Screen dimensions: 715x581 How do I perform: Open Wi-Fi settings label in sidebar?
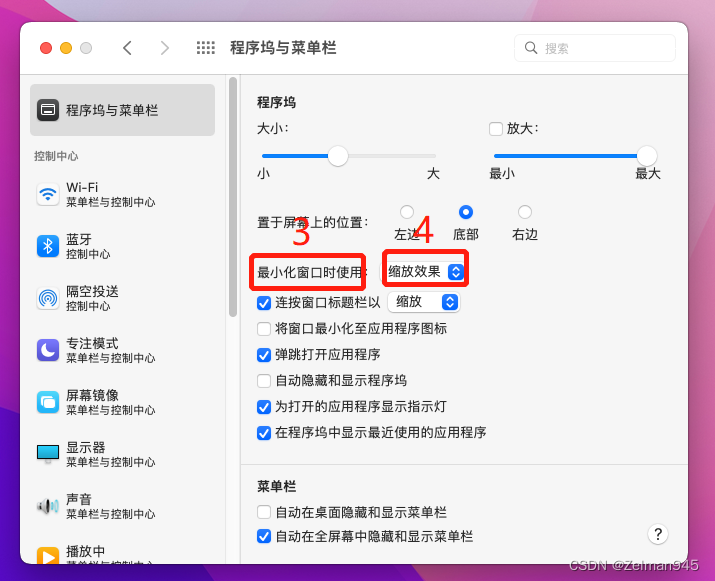82,187
